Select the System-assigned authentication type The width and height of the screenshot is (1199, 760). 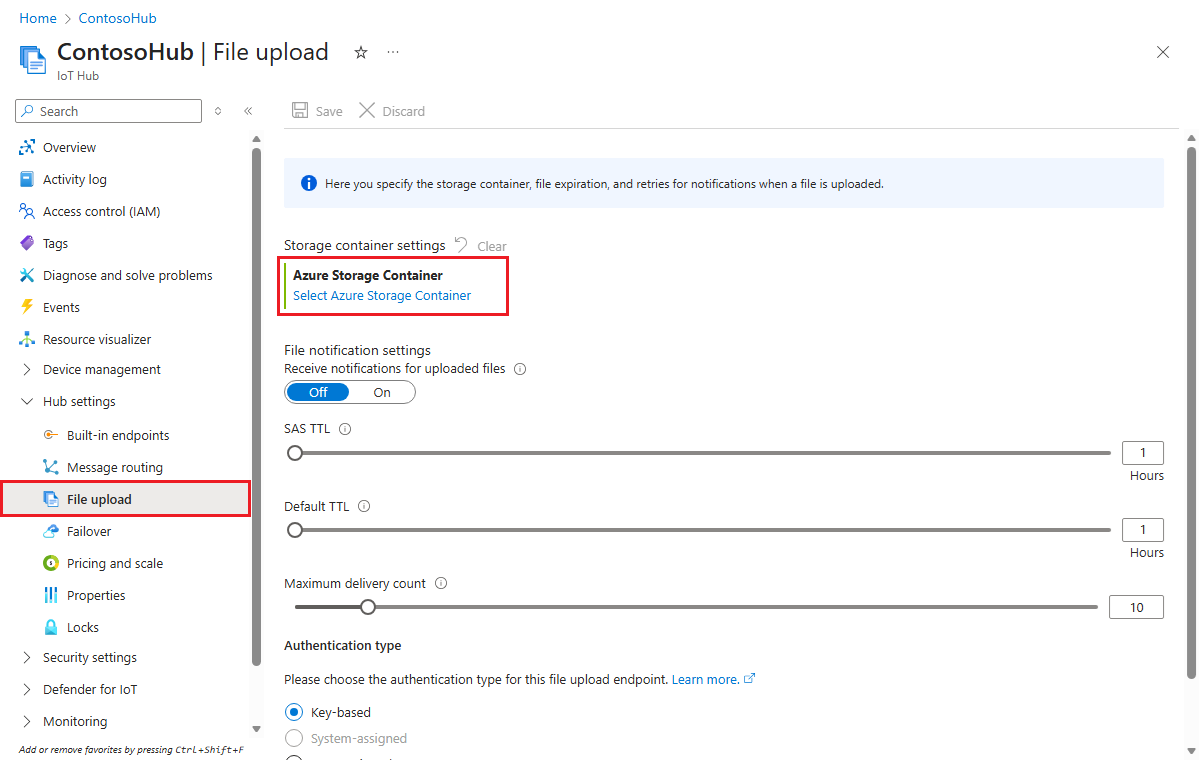coord(294,738)
